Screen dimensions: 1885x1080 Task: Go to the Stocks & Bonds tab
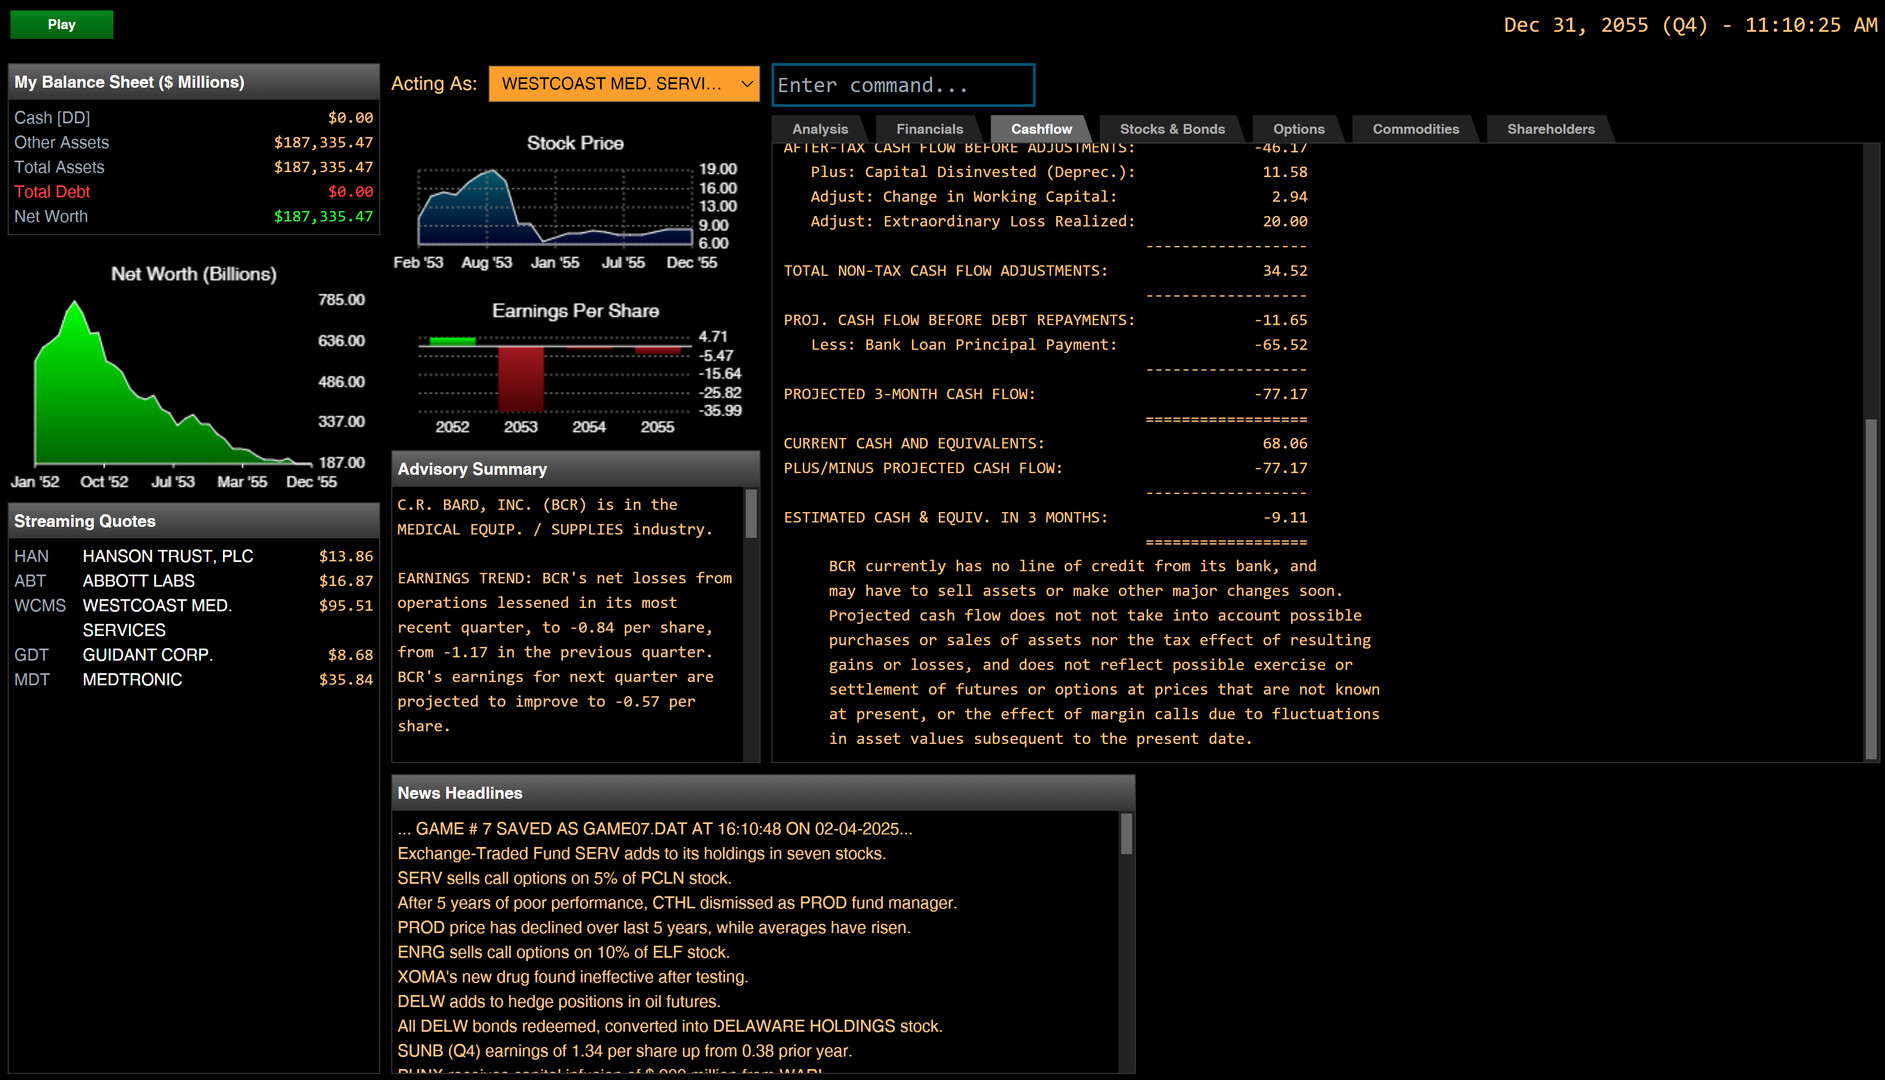[x=1172, y=129]
